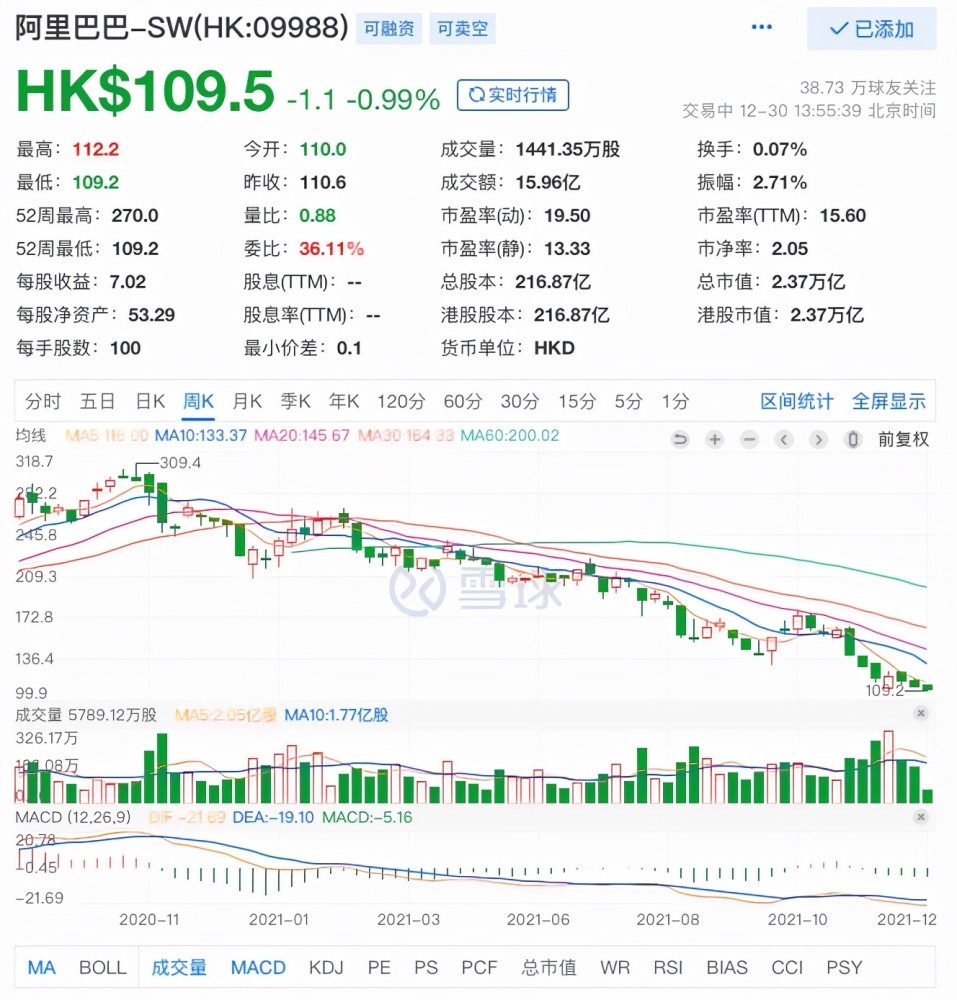The width and height of the screenshot is (957, 1000).
Task: Click the 实时行情 refresh button
Action: coord(513,95)
